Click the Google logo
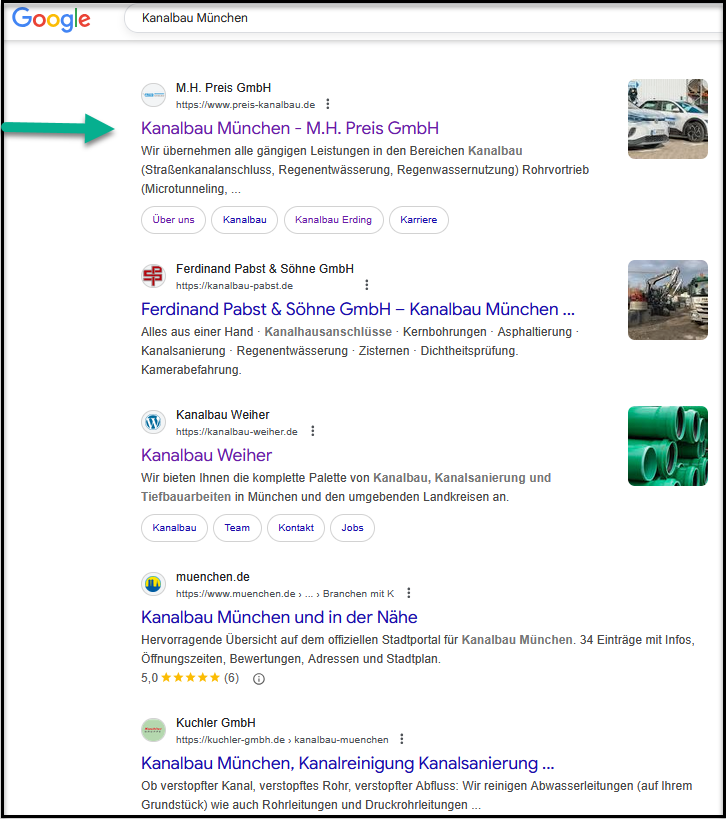 pos(51,19)
